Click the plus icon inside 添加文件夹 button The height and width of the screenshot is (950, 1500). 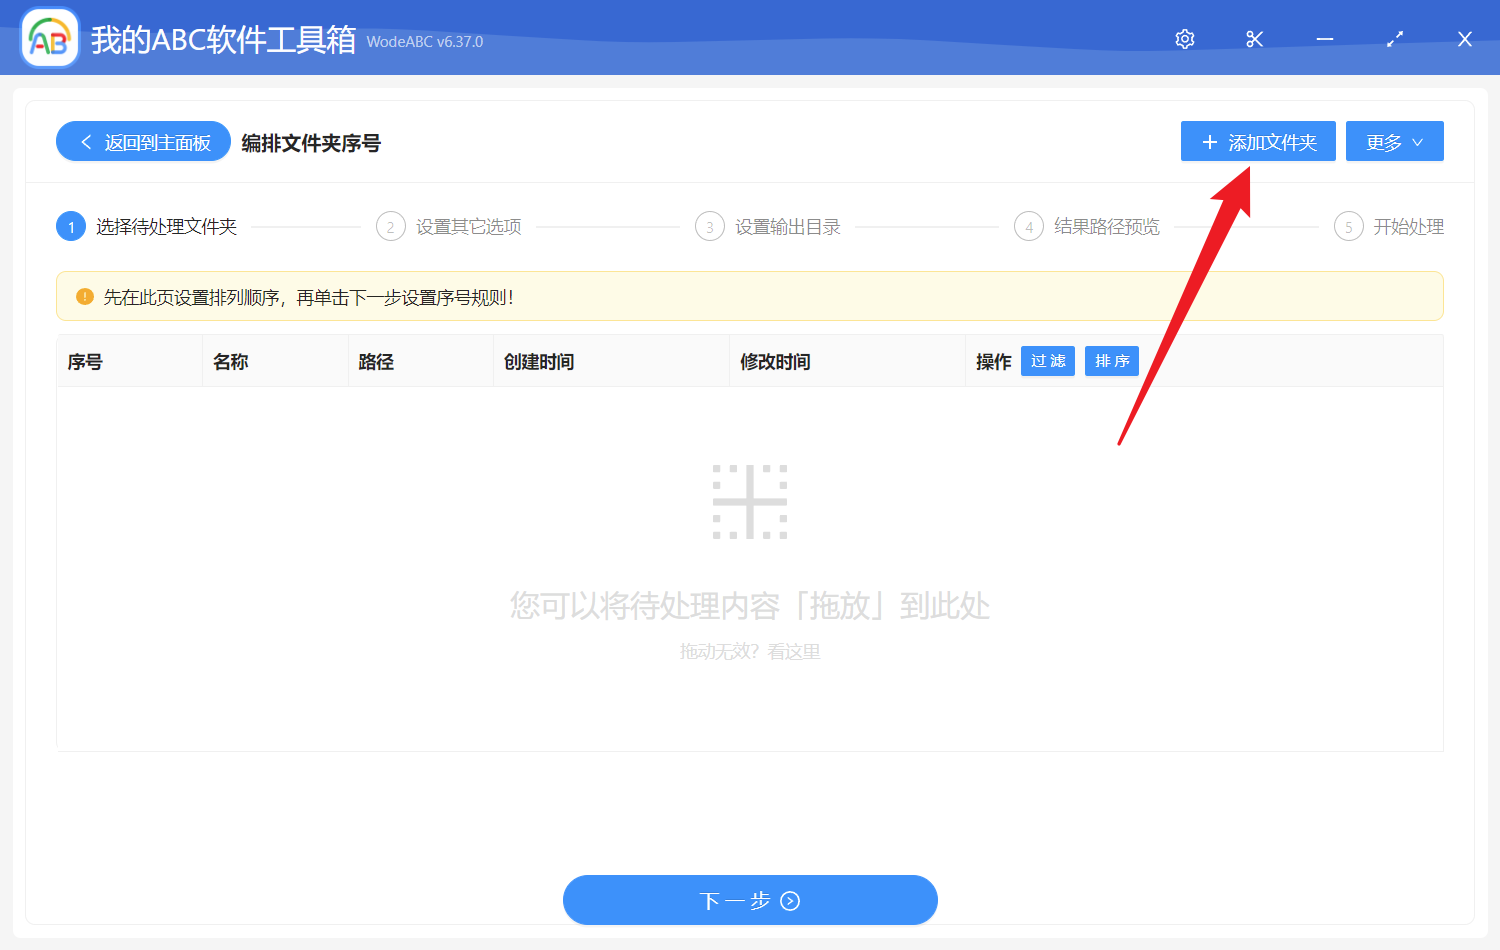(1209, 141)
